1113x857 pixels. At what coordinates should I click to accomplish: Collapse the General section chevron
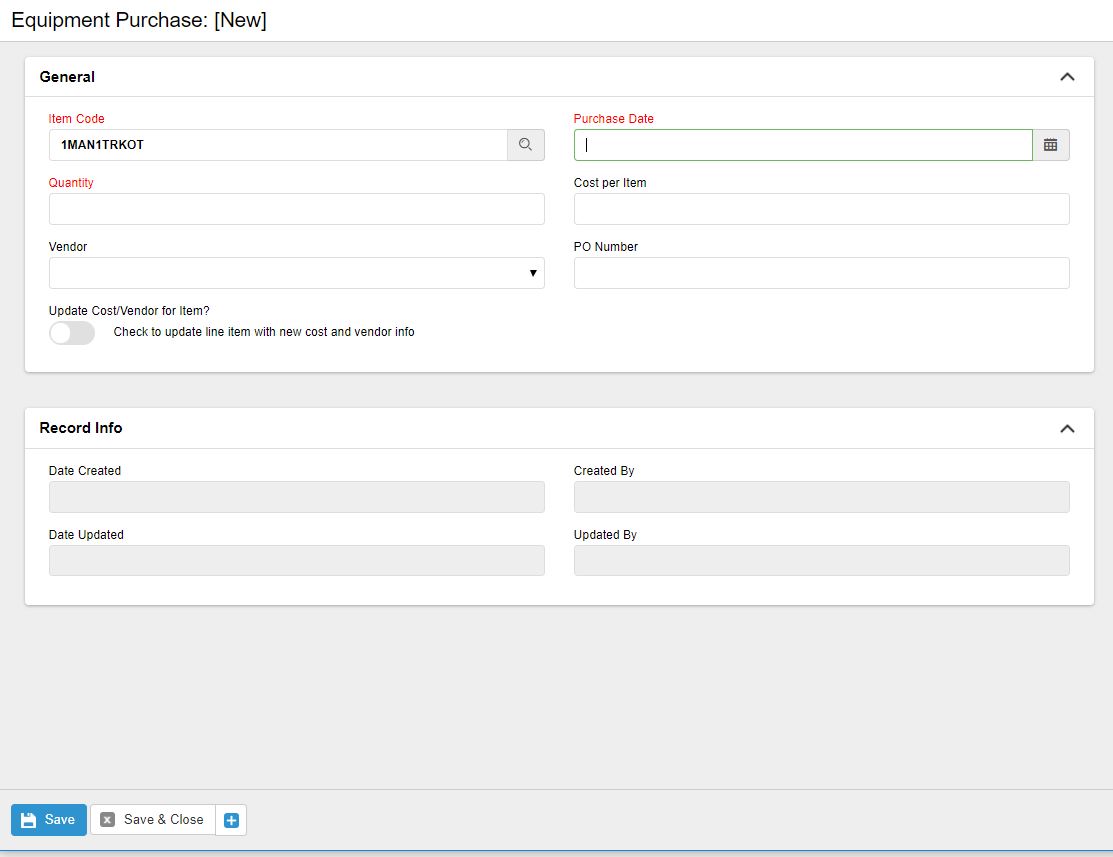click(x=1067, y=77)
